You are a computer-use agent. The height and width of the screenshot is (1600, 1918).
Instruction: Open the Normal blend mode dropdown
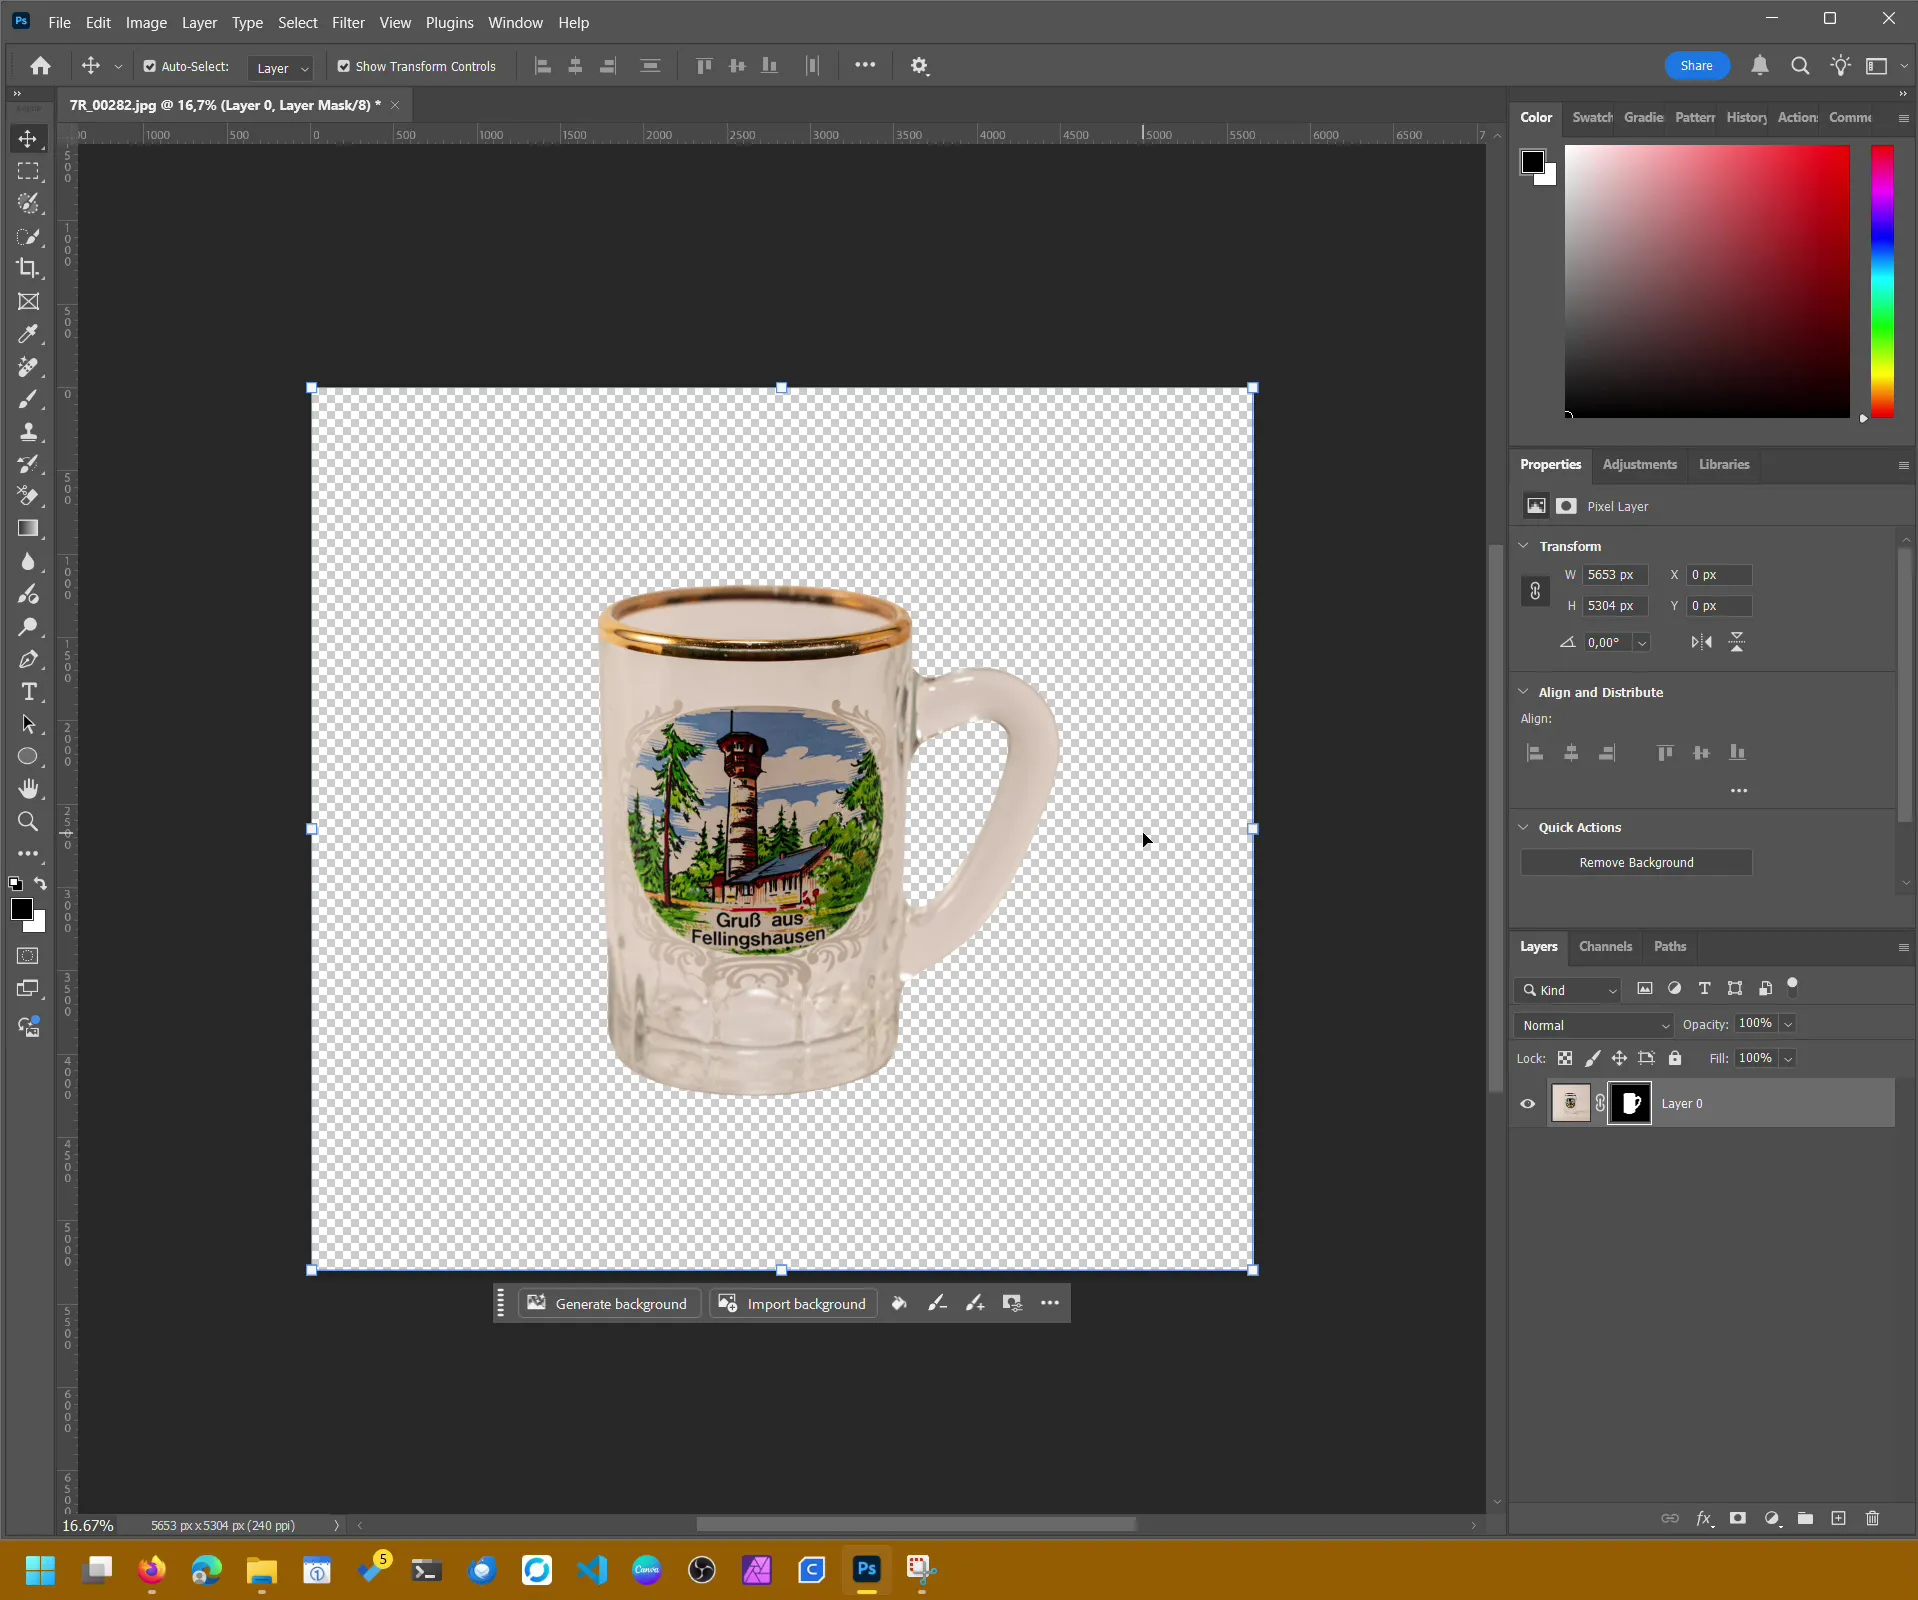tap(1594, 1025)
